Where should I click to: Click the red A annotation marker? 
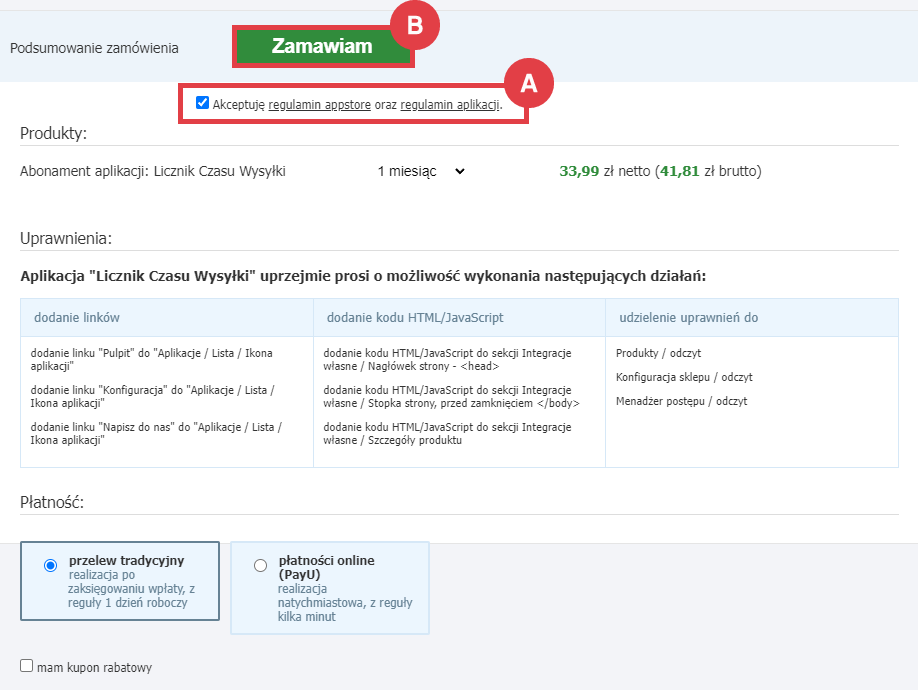(x=528, y=84)
